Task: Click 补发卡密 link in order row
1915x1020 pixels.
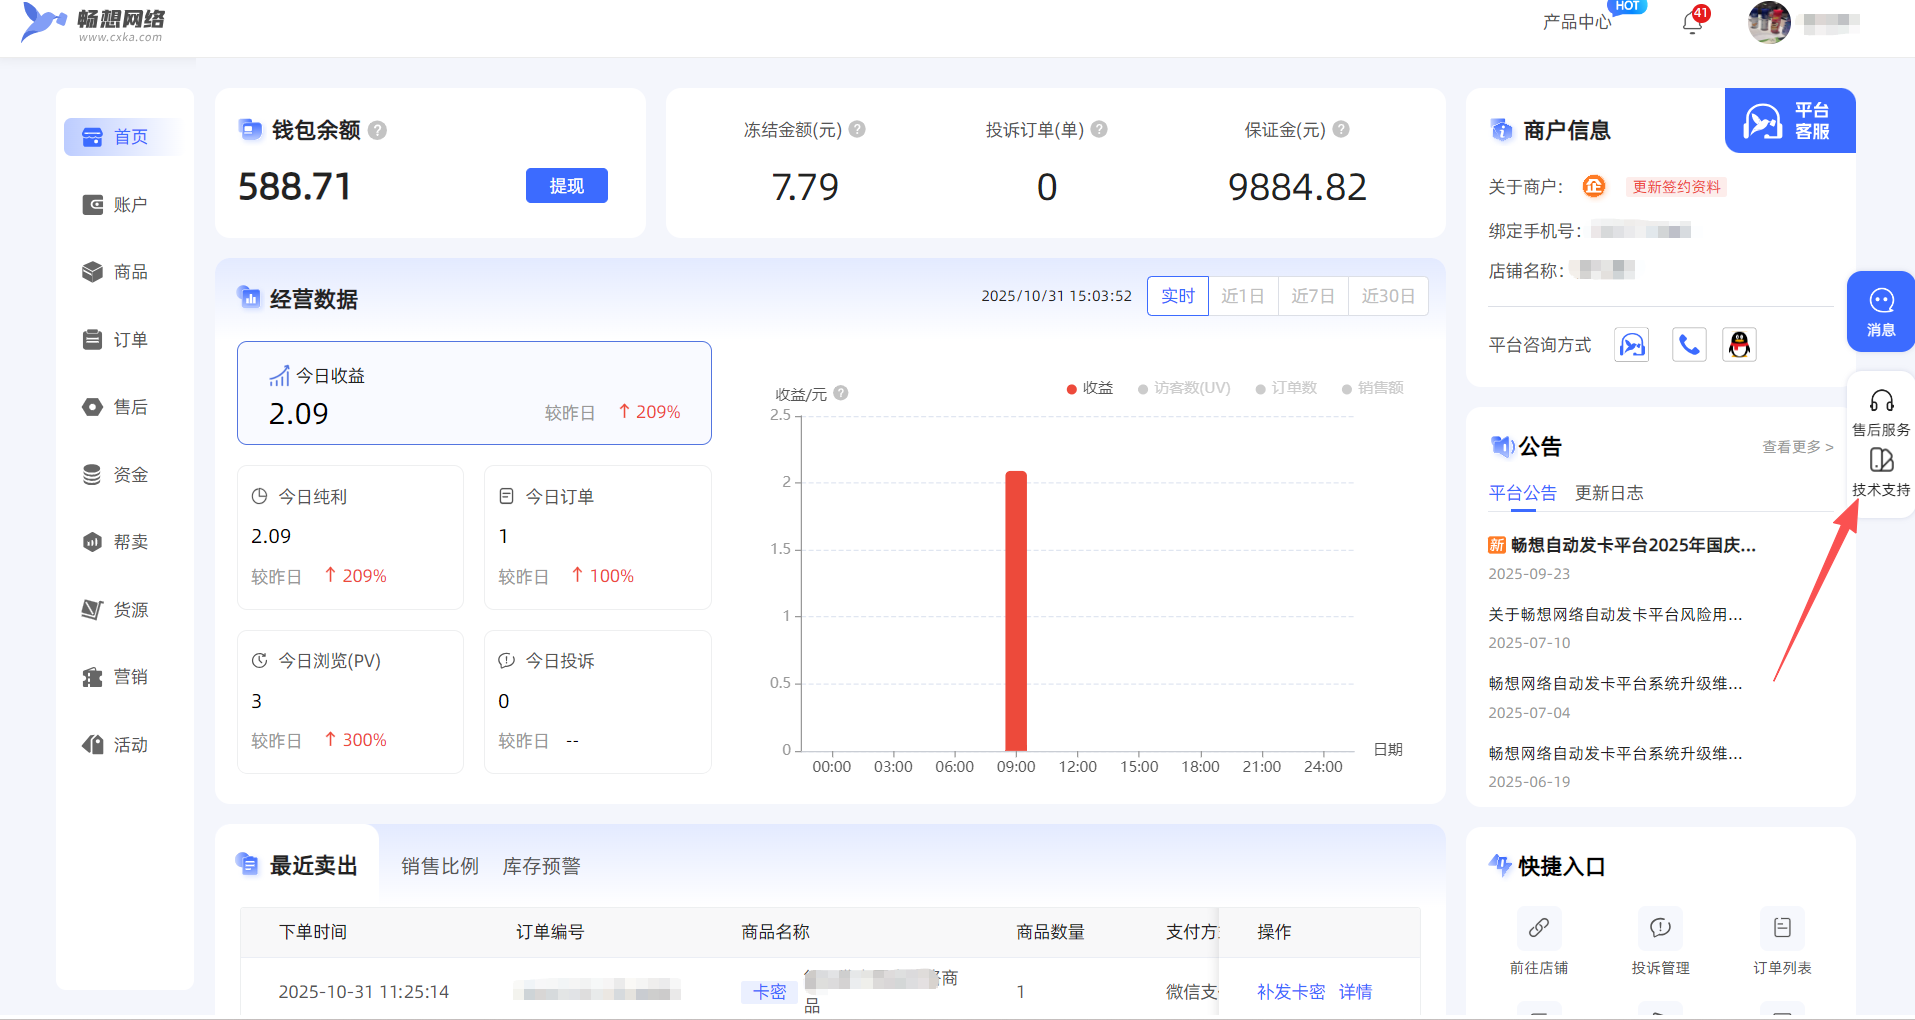Action: coord(1290,991)
